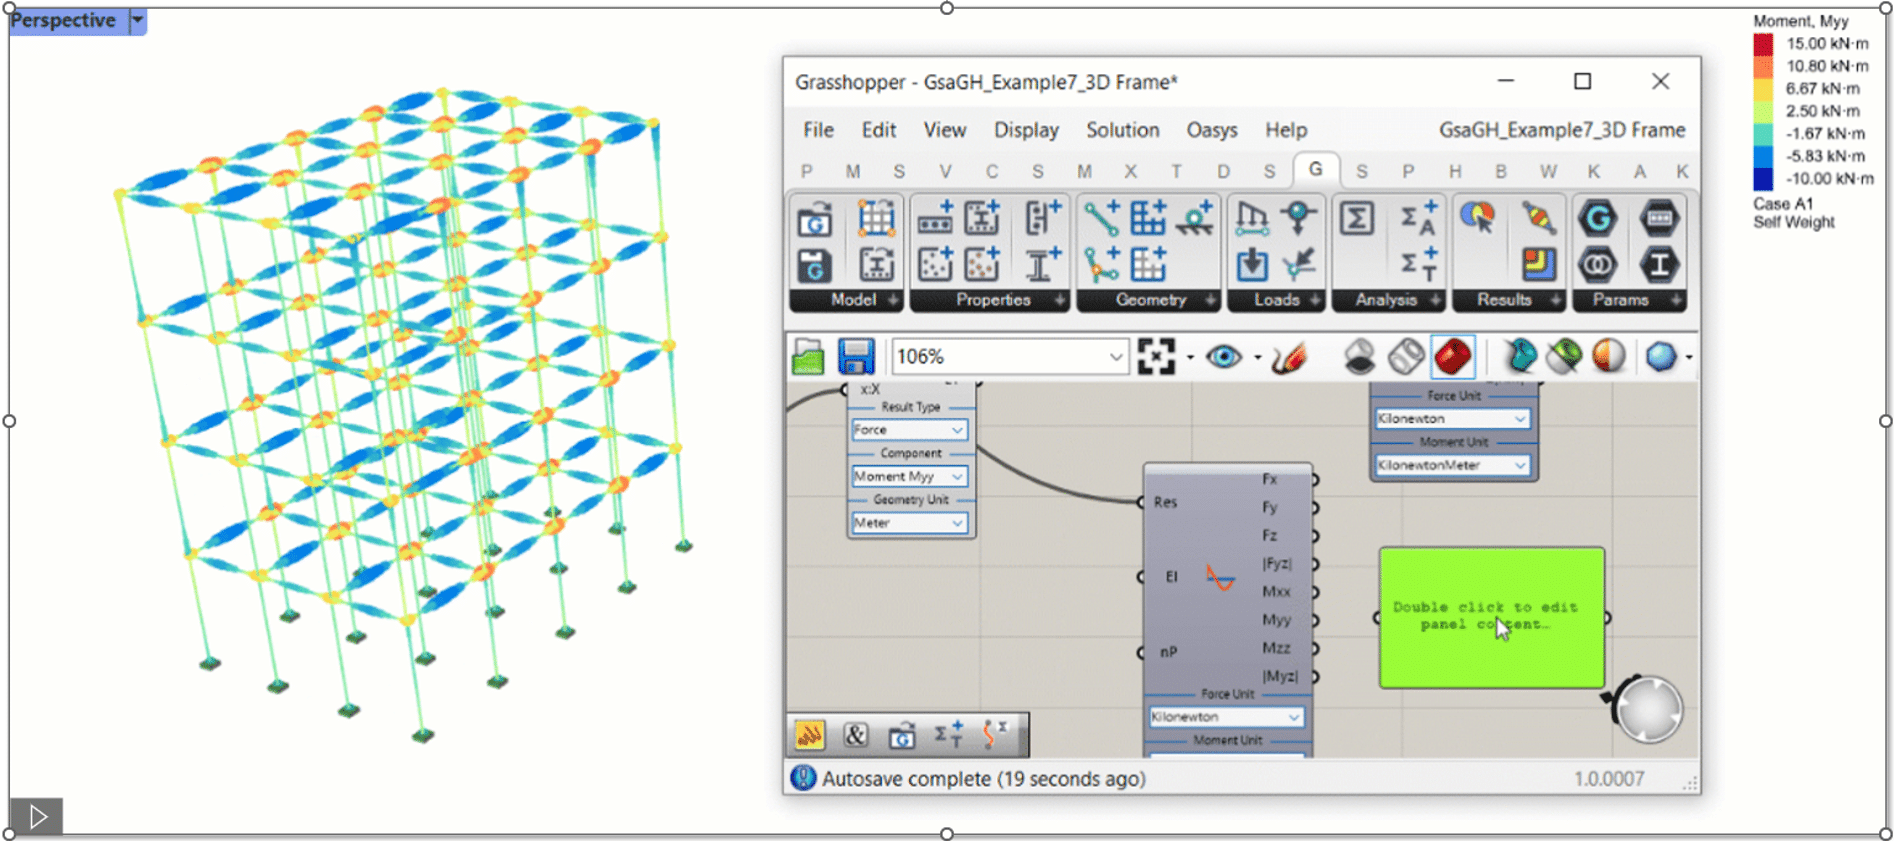This screenshot has width=1894, height=841.
Task: Select the Create Line Element geometry icon
Action: (x=1101, y=219)
